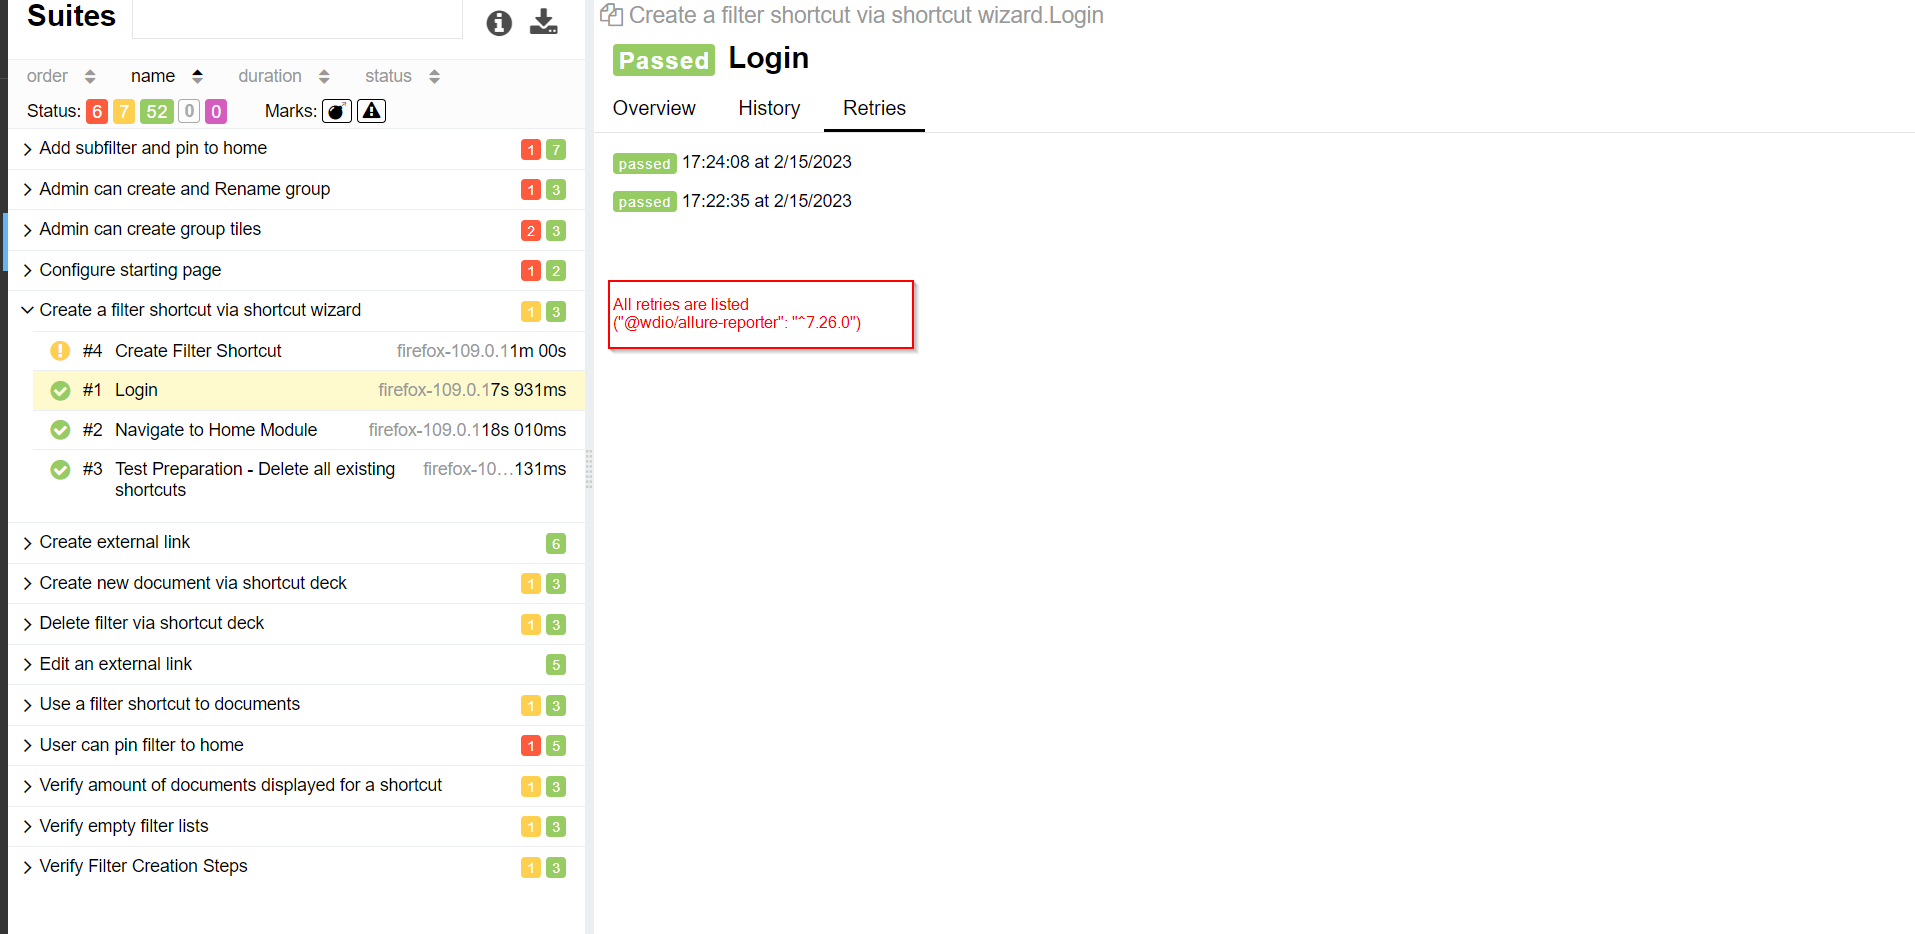This screenshot has height=934, width=1915.
Task: Click green badge 6 of Create external link
Action: point(556,544)
